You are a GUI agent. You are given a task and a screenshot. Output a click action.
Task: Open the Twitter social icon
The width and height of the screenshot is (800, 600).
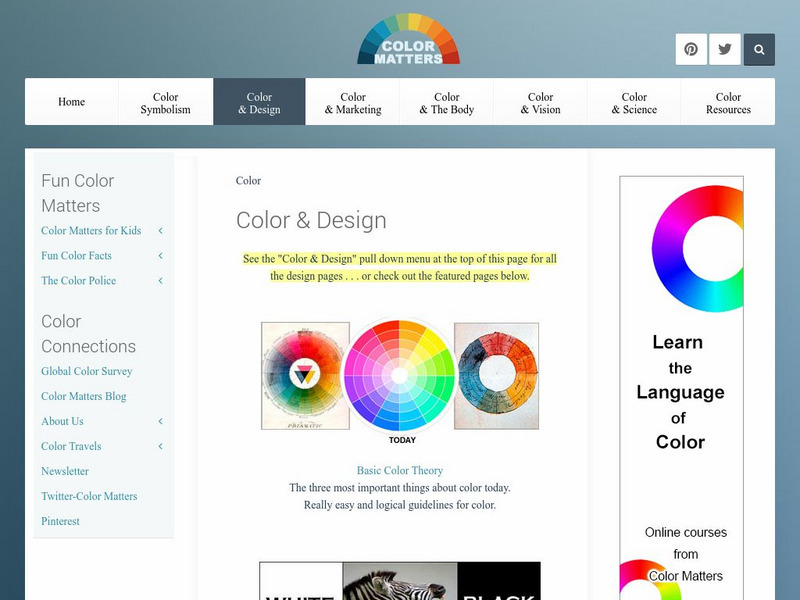tap(725, 49)
